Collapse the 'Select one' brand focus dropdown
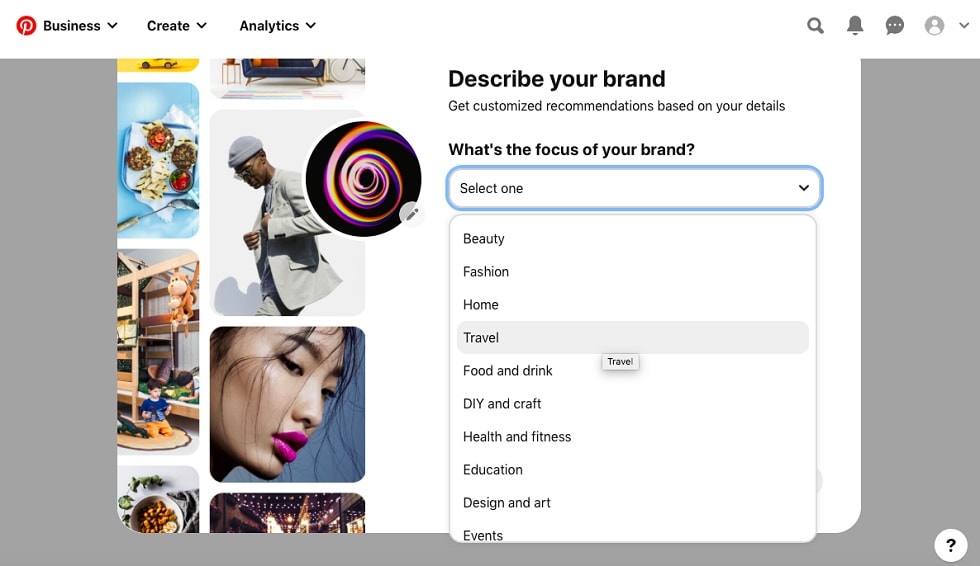 point(634,188)
